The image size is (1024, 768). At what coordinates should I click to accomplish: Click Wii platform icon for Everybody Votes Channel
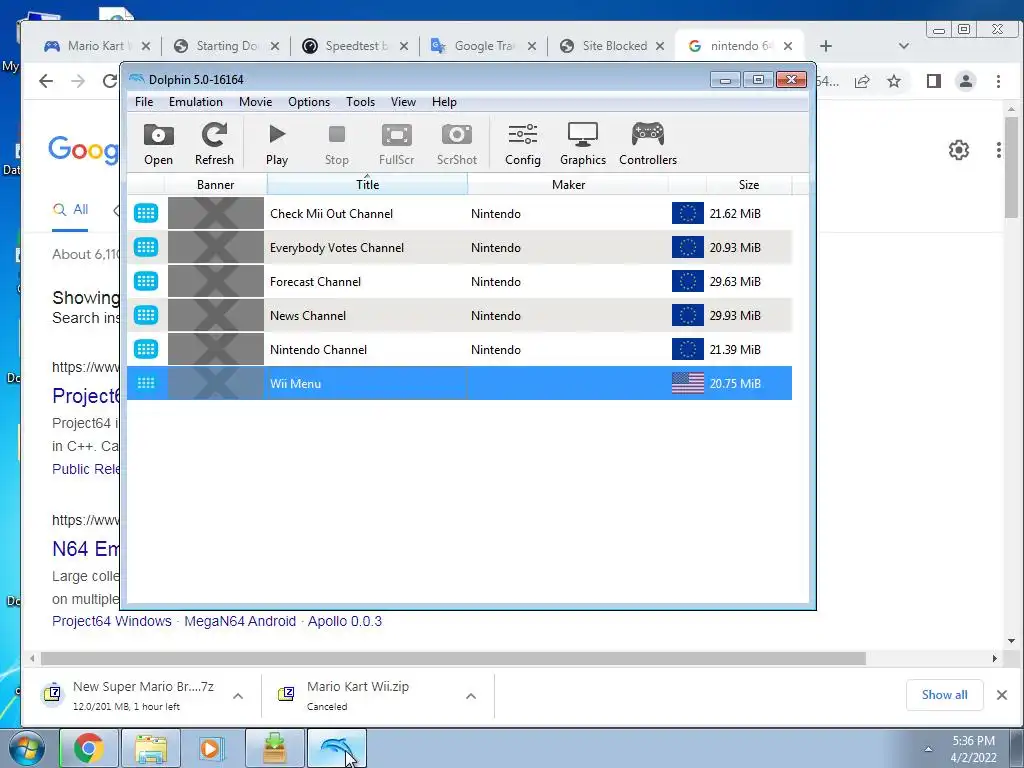146,247
